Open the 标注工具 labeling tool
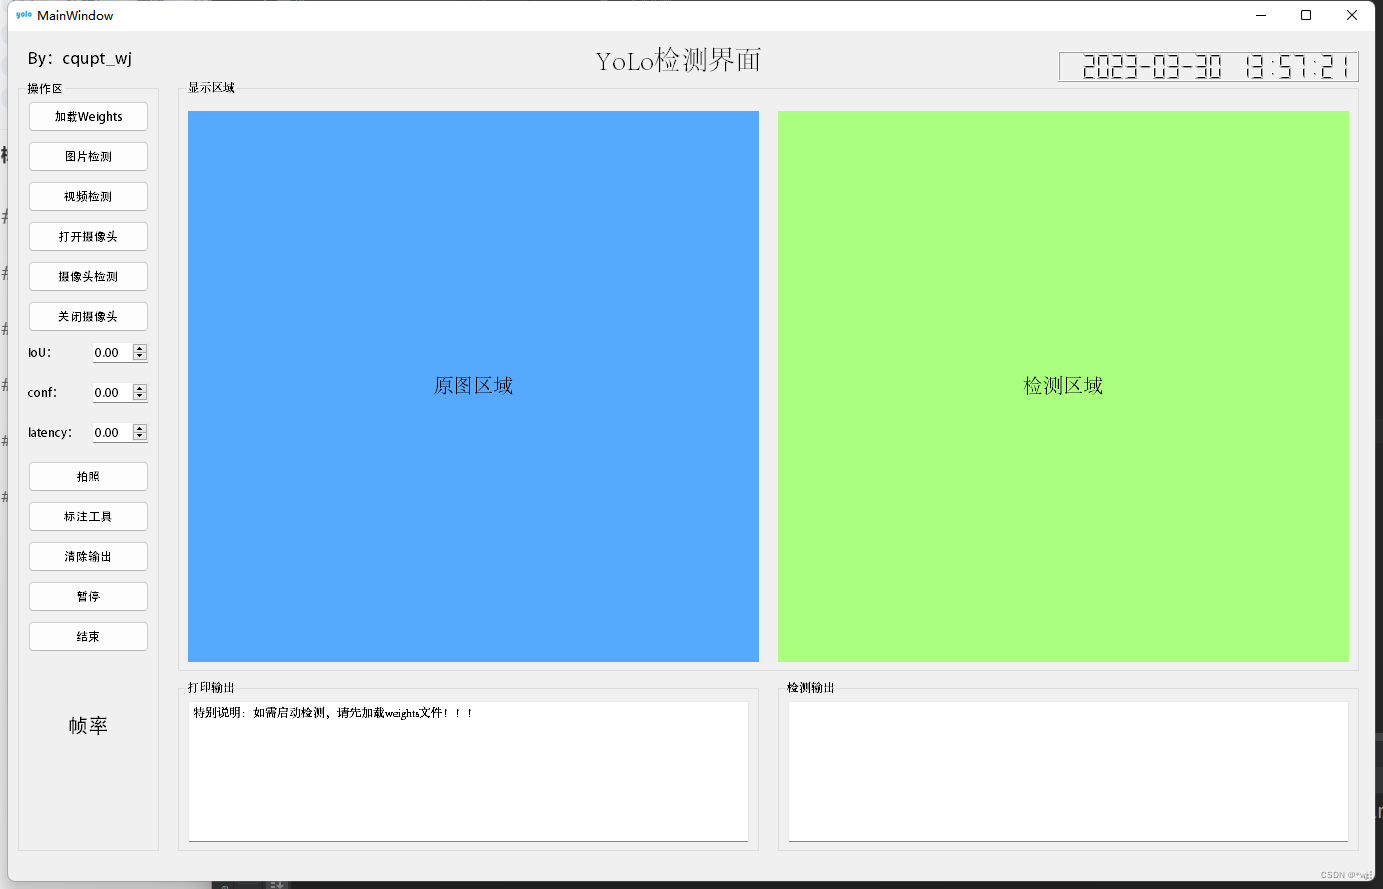This screenshot has width=1383, height=889. (x=88, y=517)
